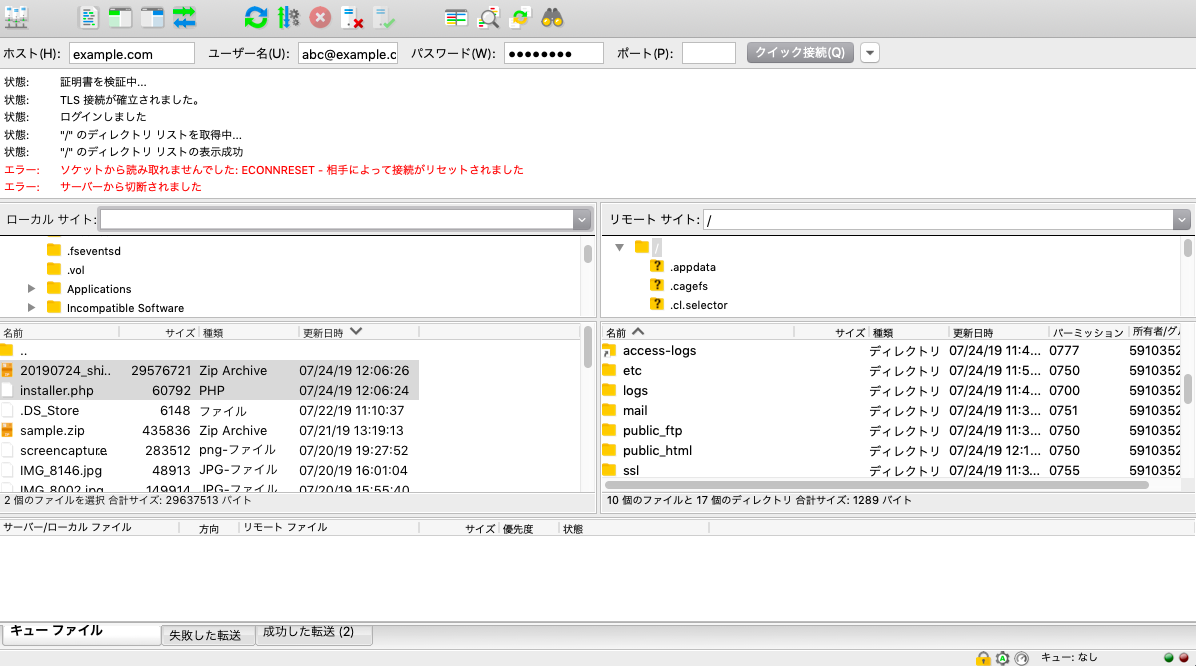Expand the Applications folder in local tree

[x=30, y=289]
